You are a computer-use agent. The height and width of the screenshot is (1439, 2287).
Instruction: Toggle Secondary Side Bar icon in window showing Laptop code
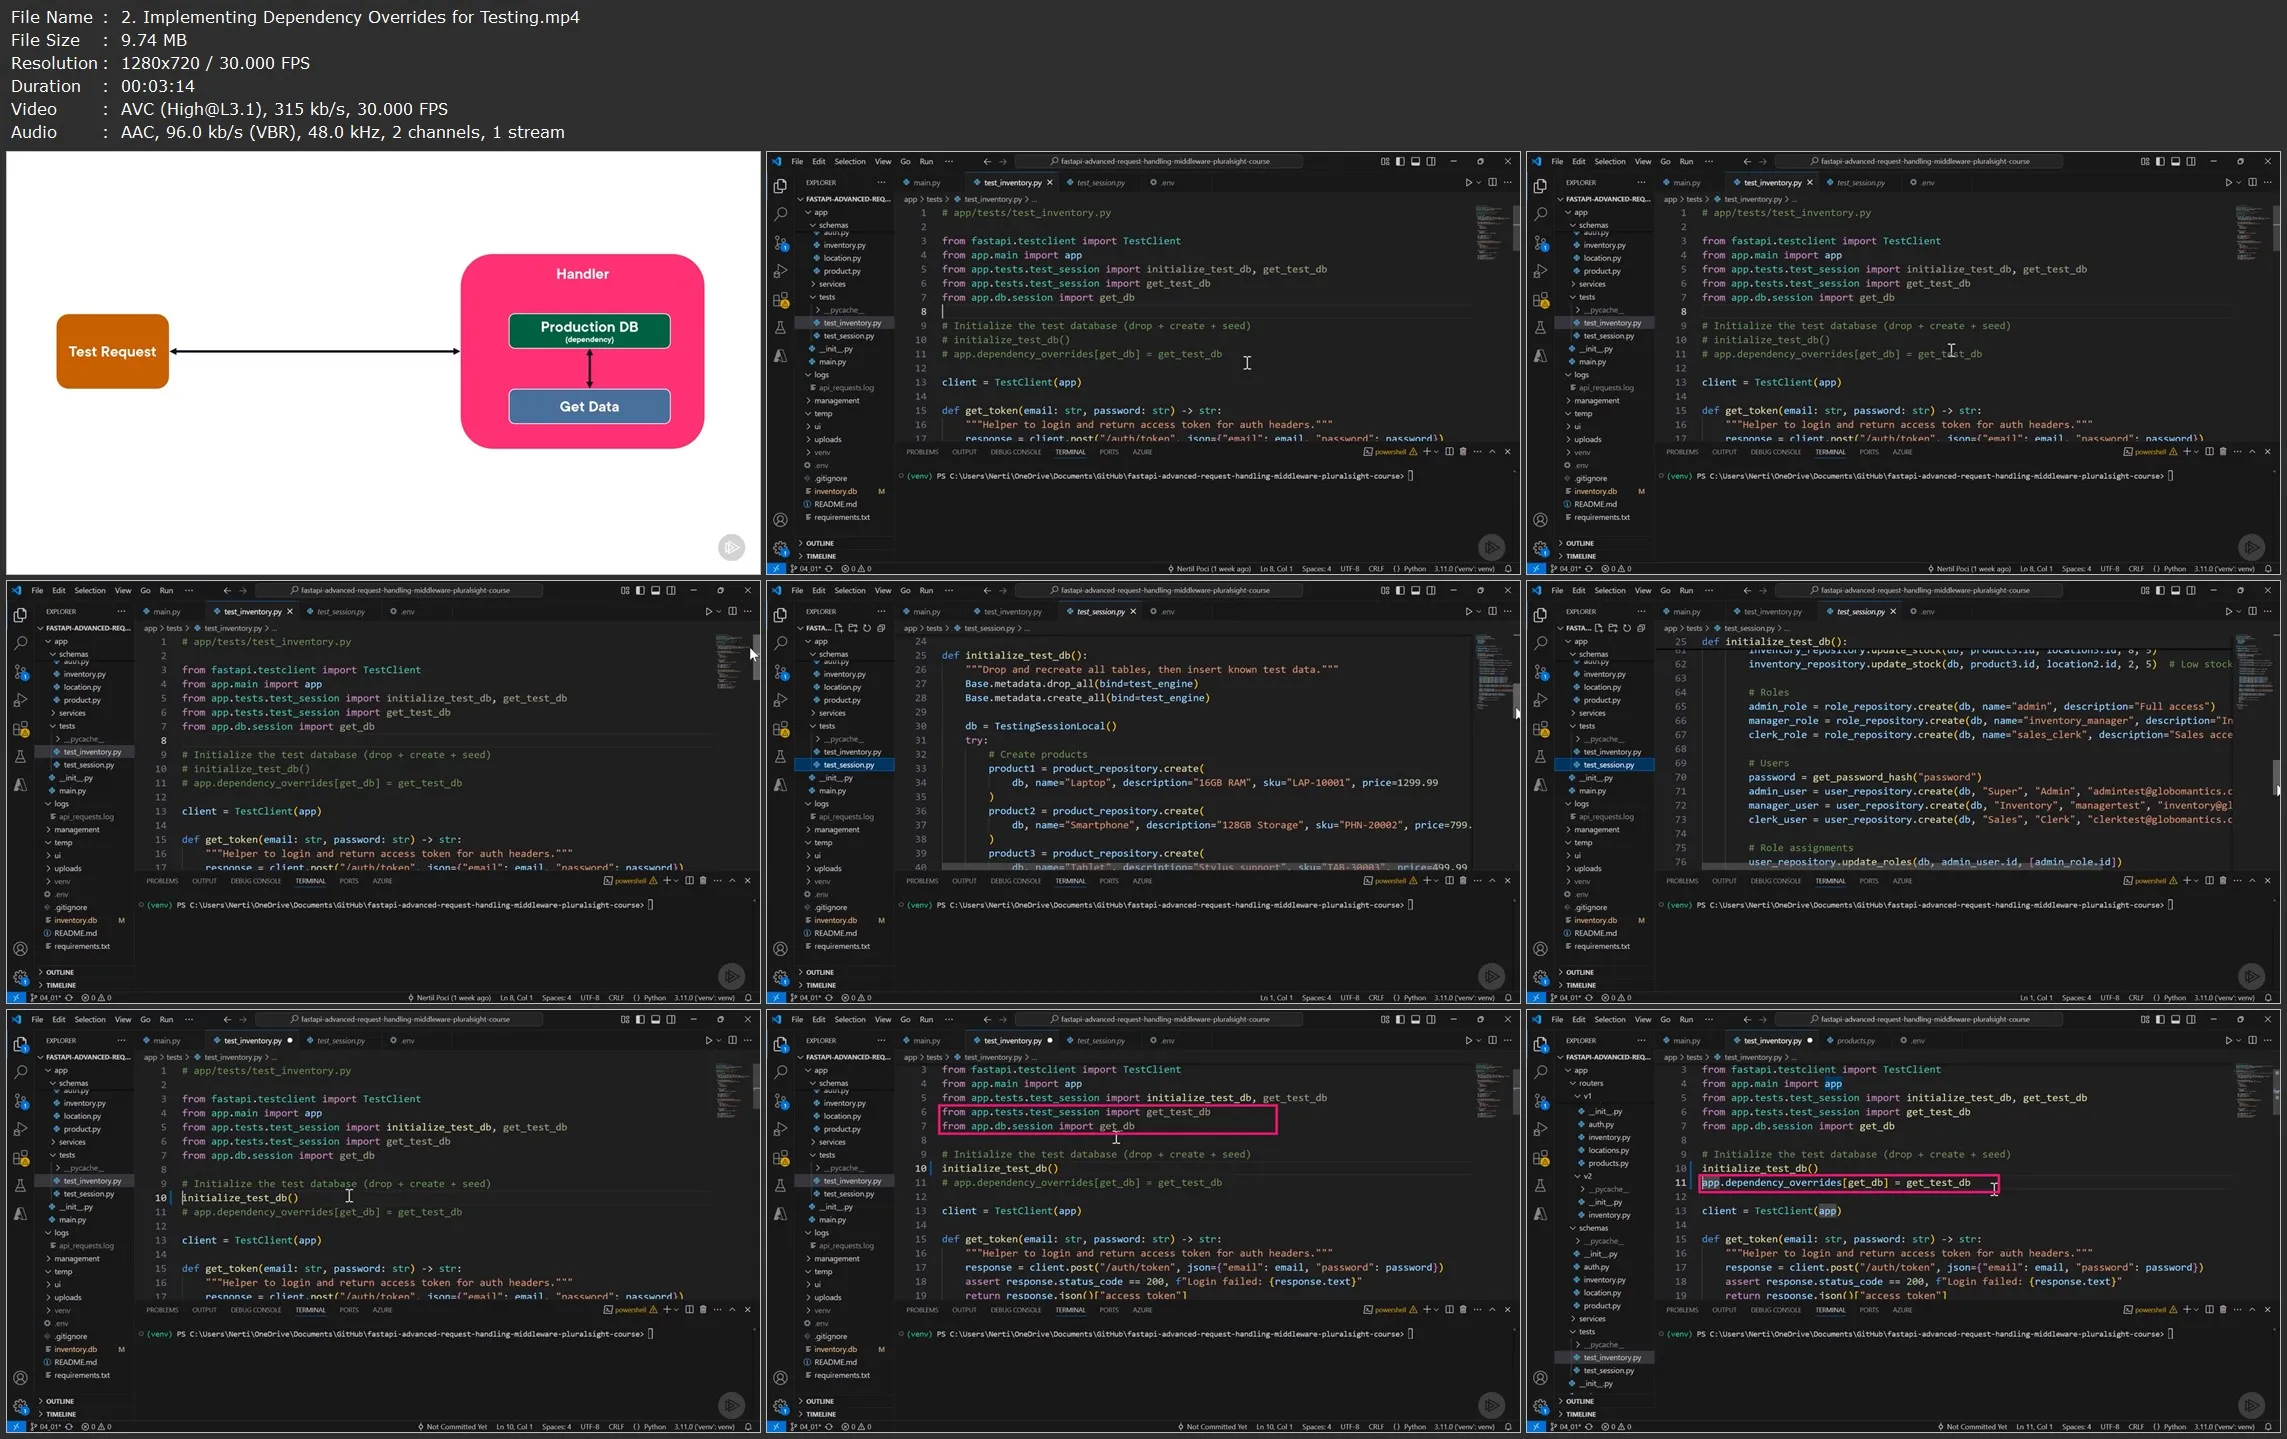point(1431,590)
